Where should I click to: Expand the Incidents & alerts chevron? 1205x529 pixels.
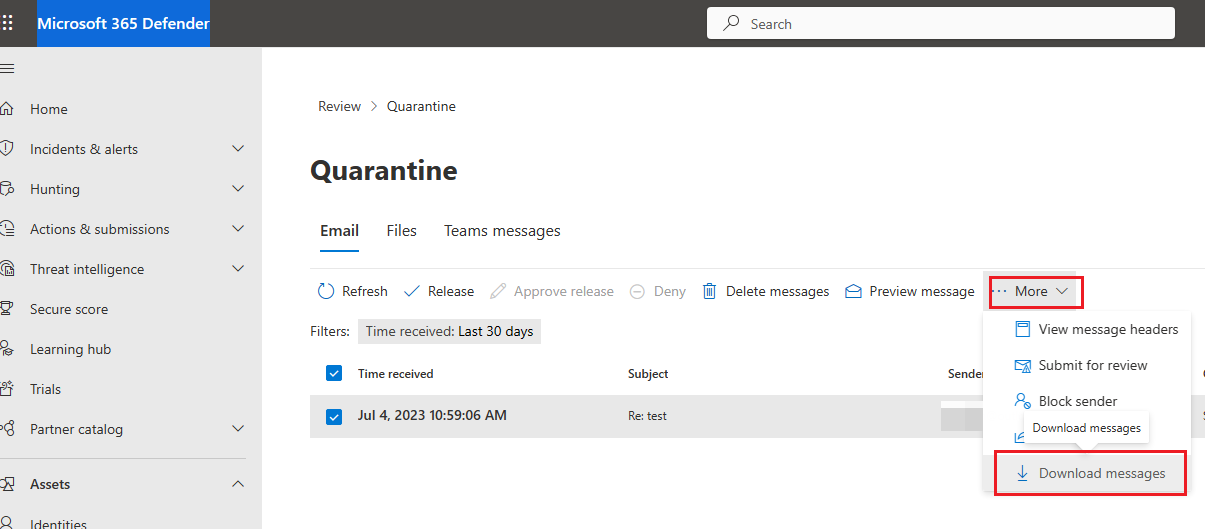[x=238, y=149]
